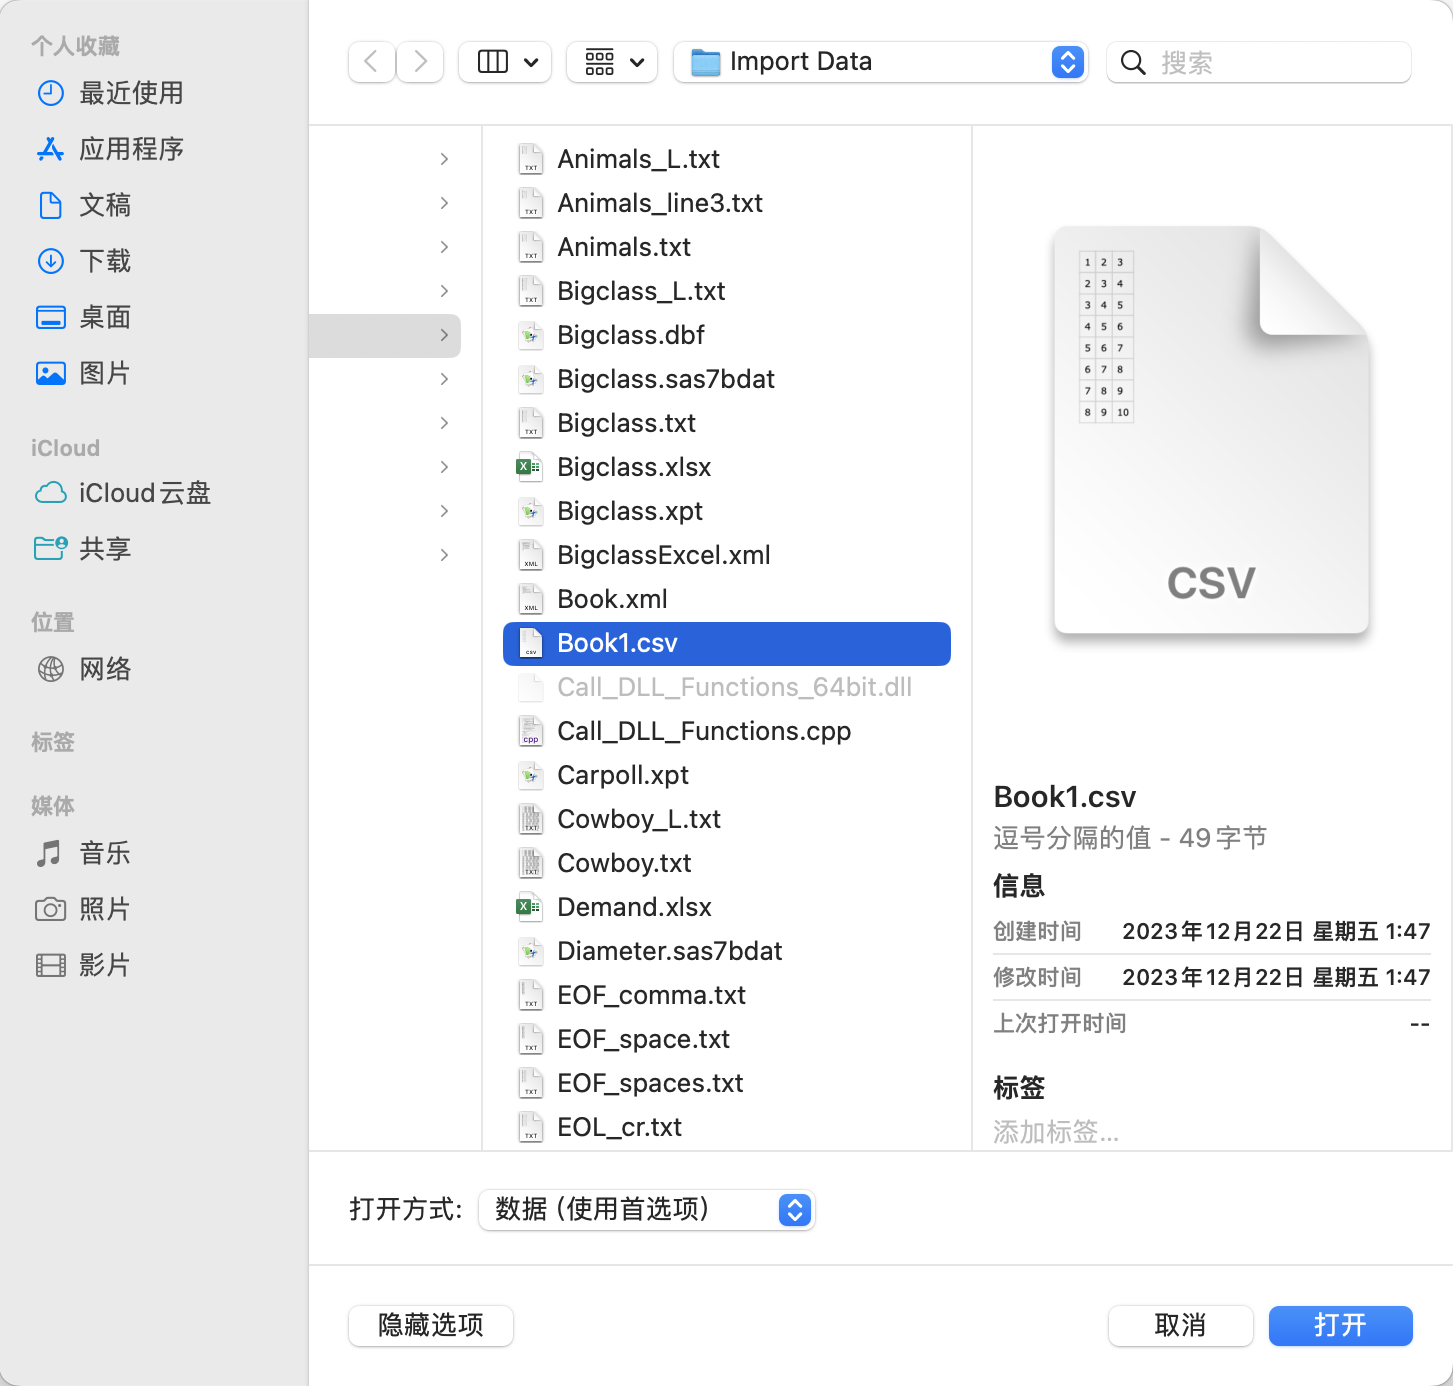Select Bigclass.dbf file
This screenshot has width=1453, height=1386.
(x=726, y=335)
